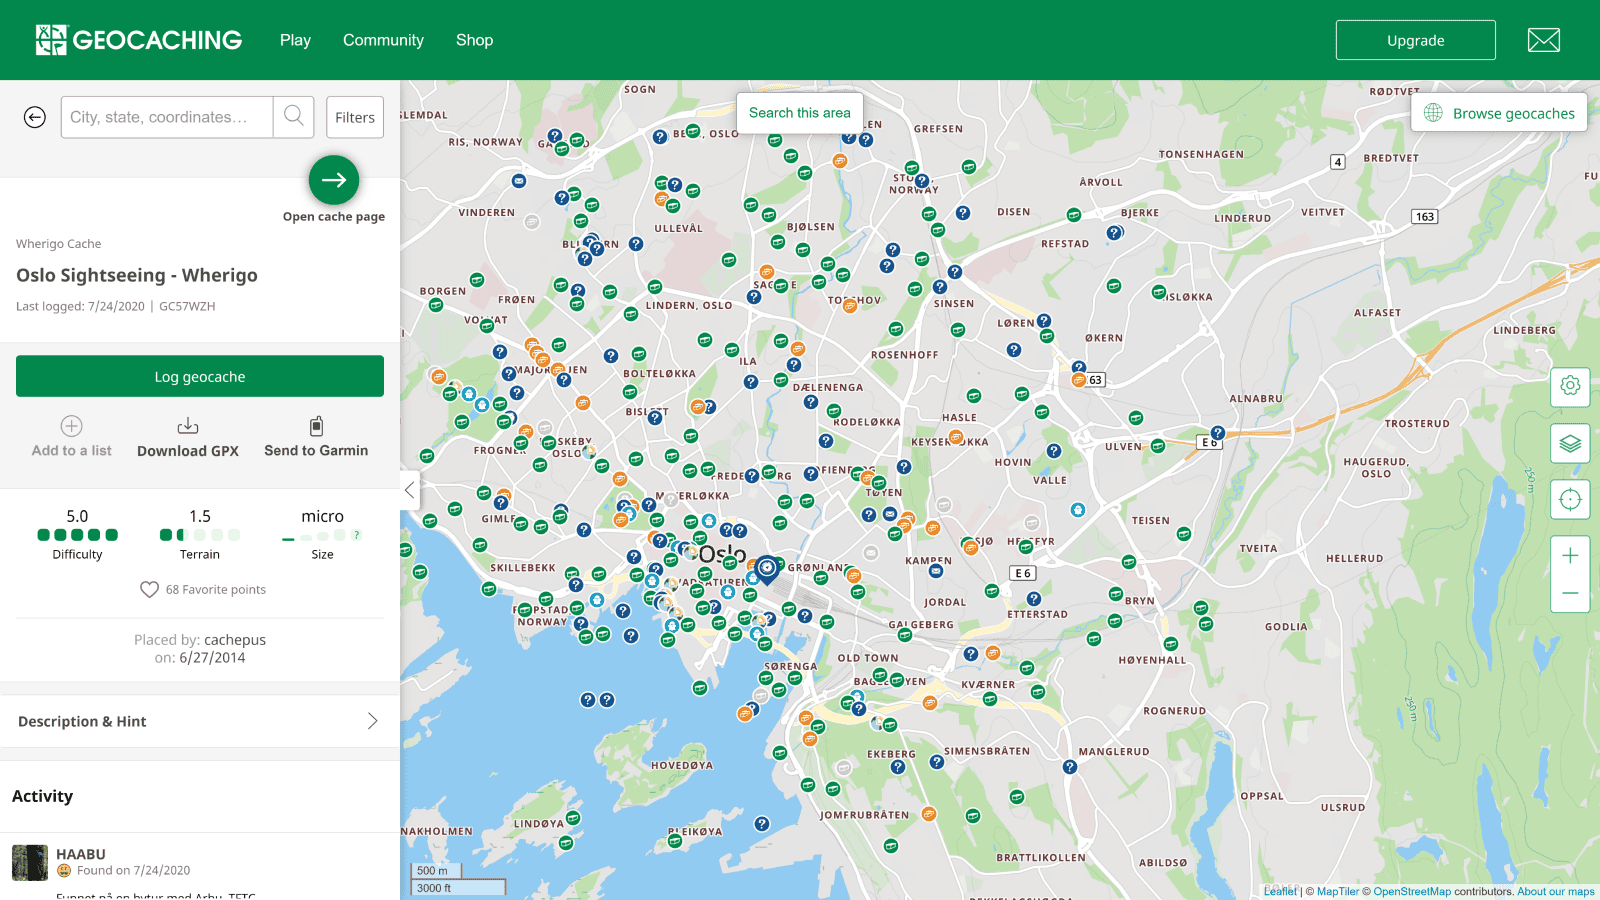Click the locate-me crosshair icon
Viewport: 1600px width, 900px height.
pyautogui.click(x=1570, y=499)
